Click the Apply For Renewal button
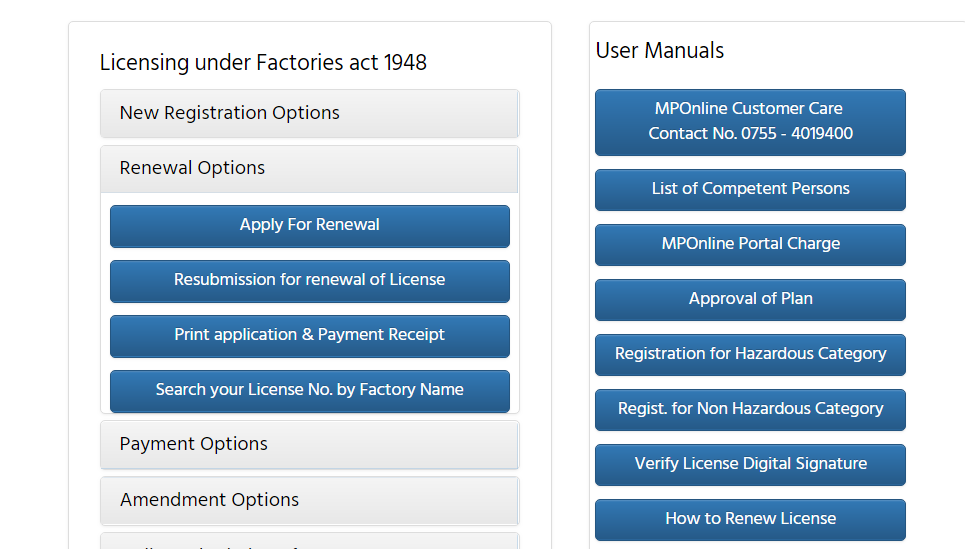The height and width of the screenshot is (549, 965). click(x=309, y=225)
